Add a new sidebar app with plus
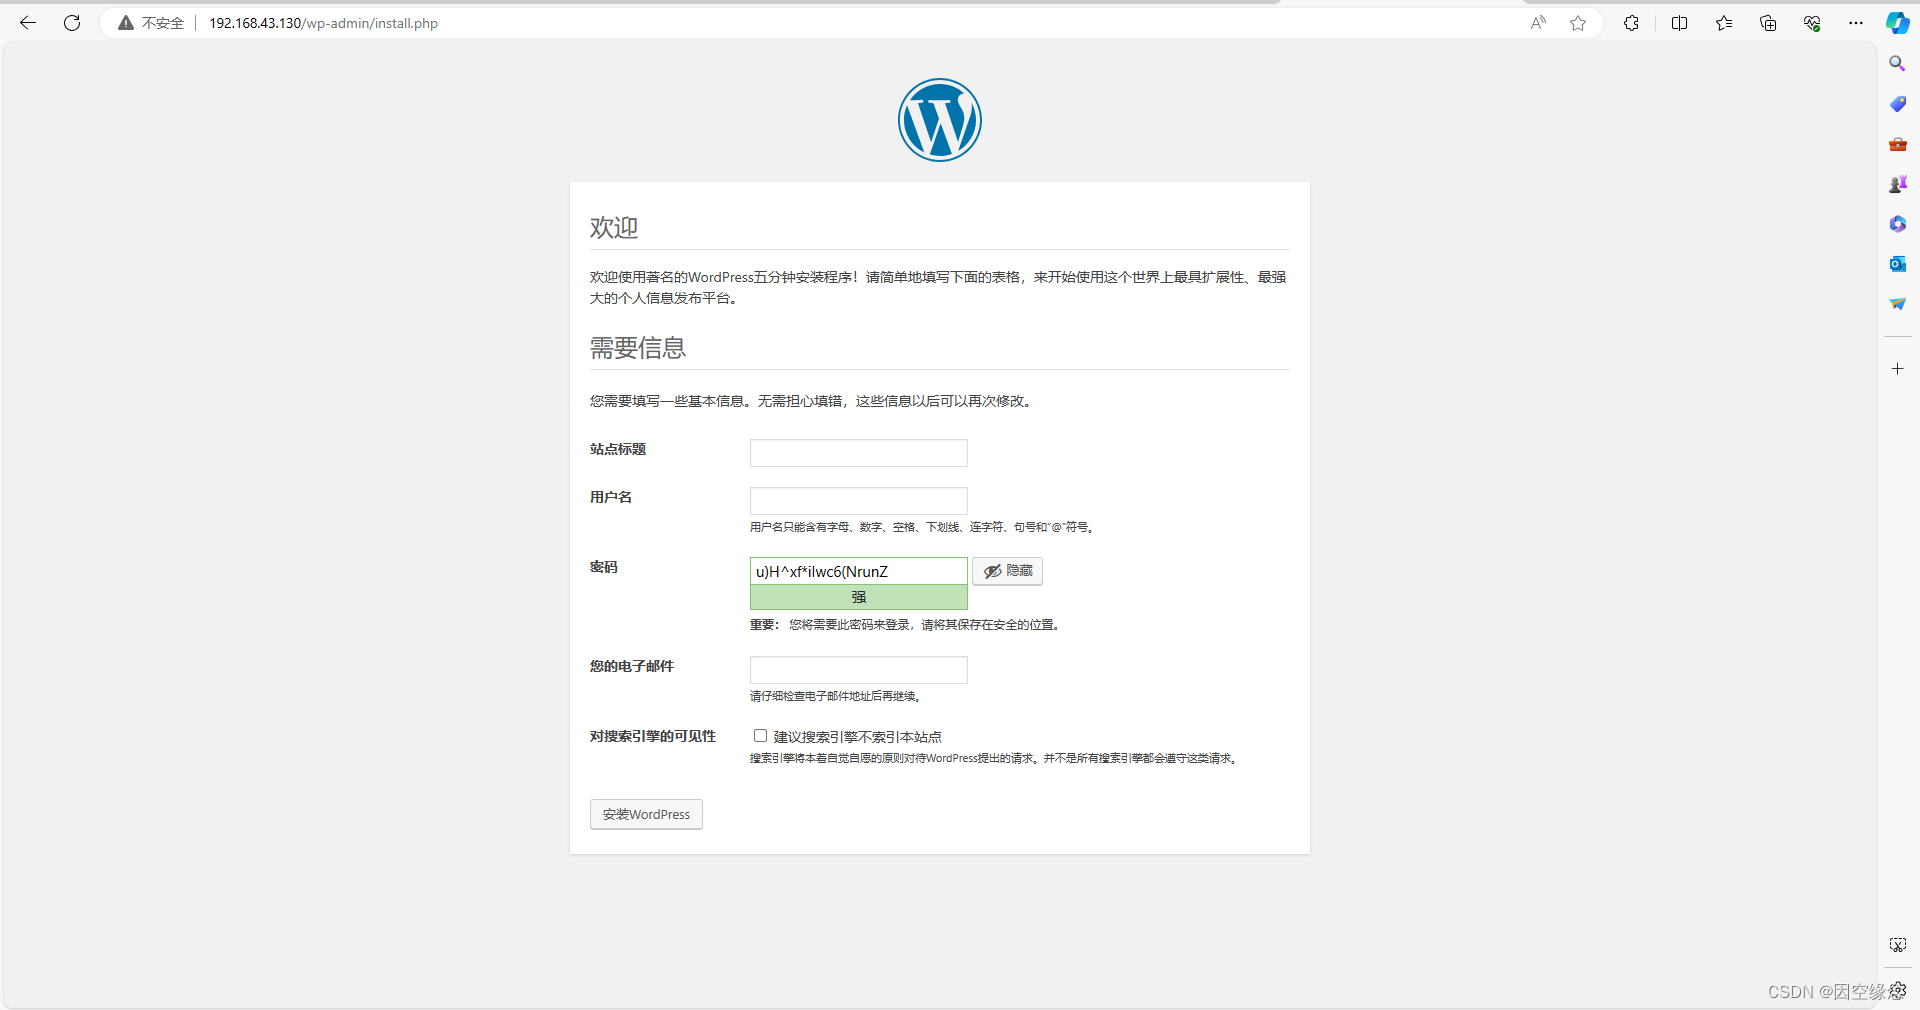 pyautogui.click(x=1897, y=368)
